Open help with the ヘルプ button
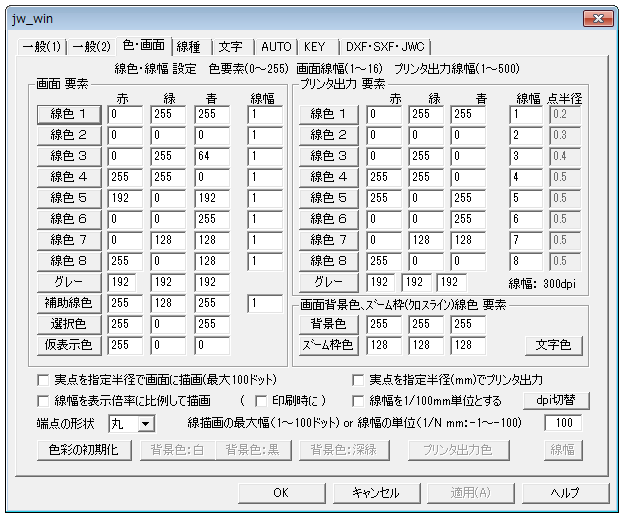The width and height of the screenshot is (627, 517). click(x=565, y=493)
